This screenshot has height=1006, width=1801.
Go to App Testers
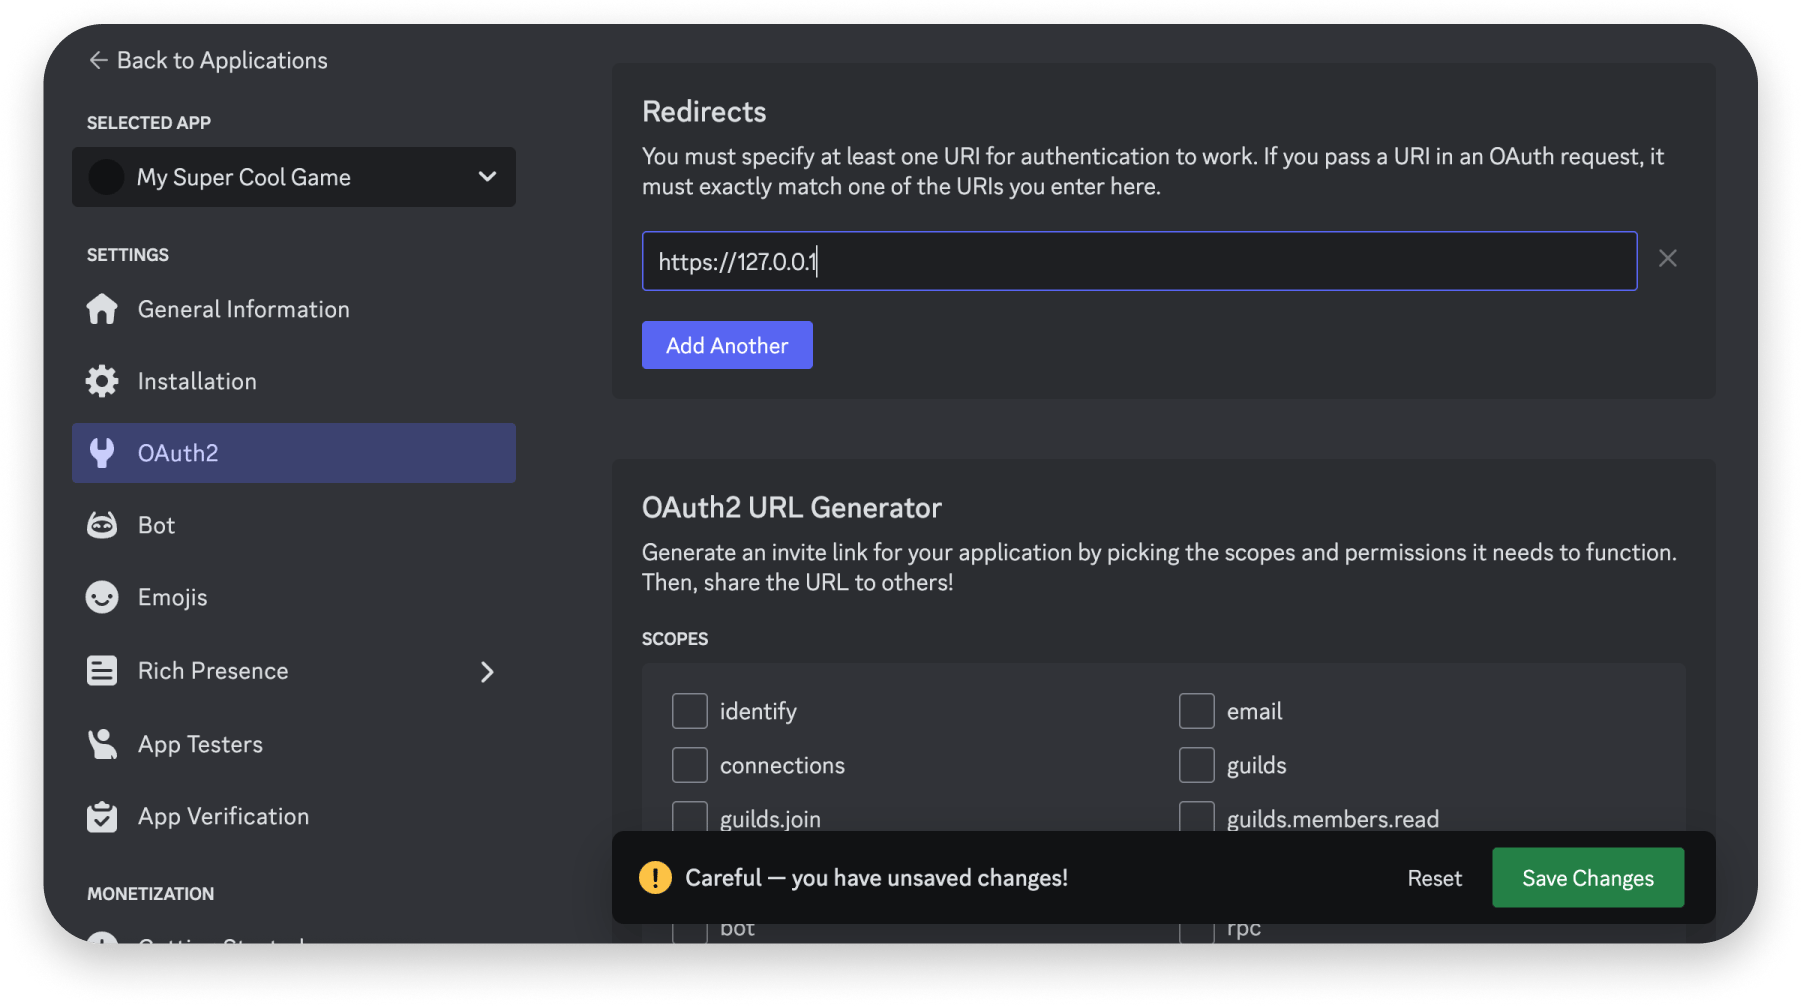tap(294, 744)
